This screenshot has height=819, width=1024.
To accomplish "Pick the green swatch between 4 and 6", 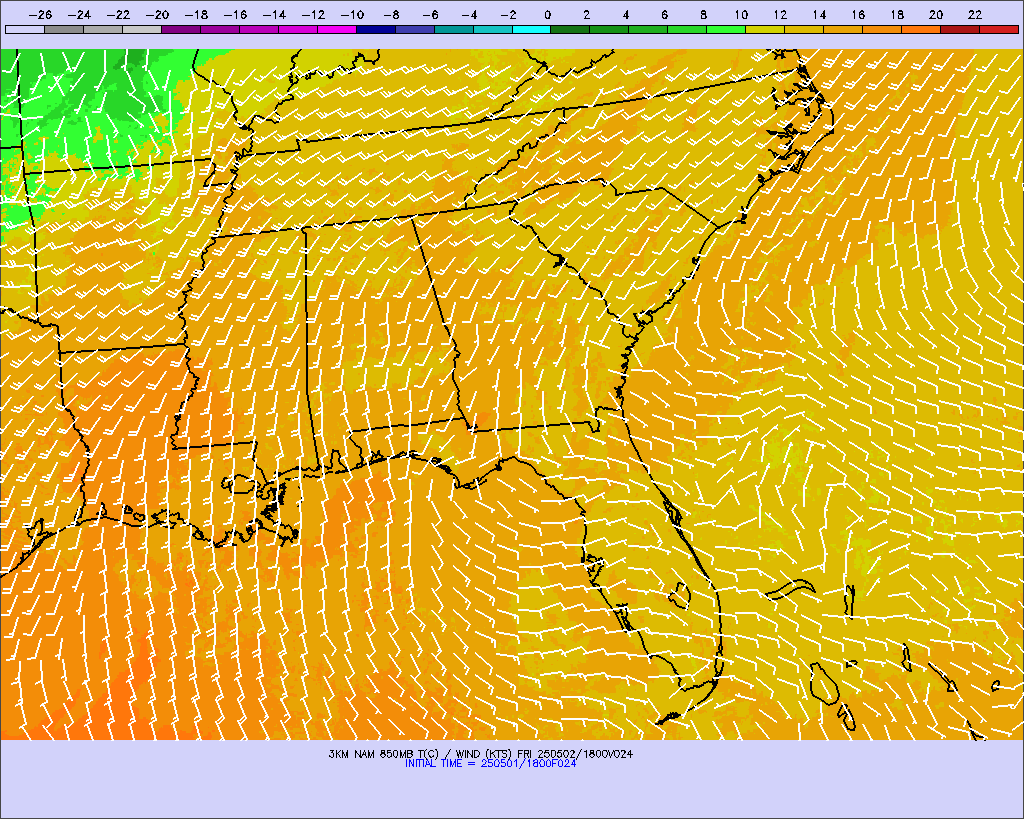I will coord(648,29).
